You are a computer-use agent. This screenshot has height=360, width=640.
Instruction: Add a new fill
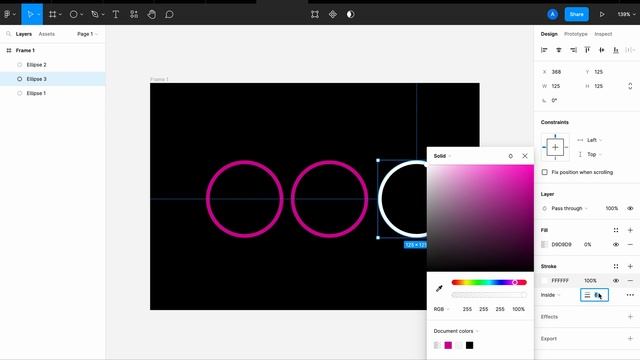point(630,230)
